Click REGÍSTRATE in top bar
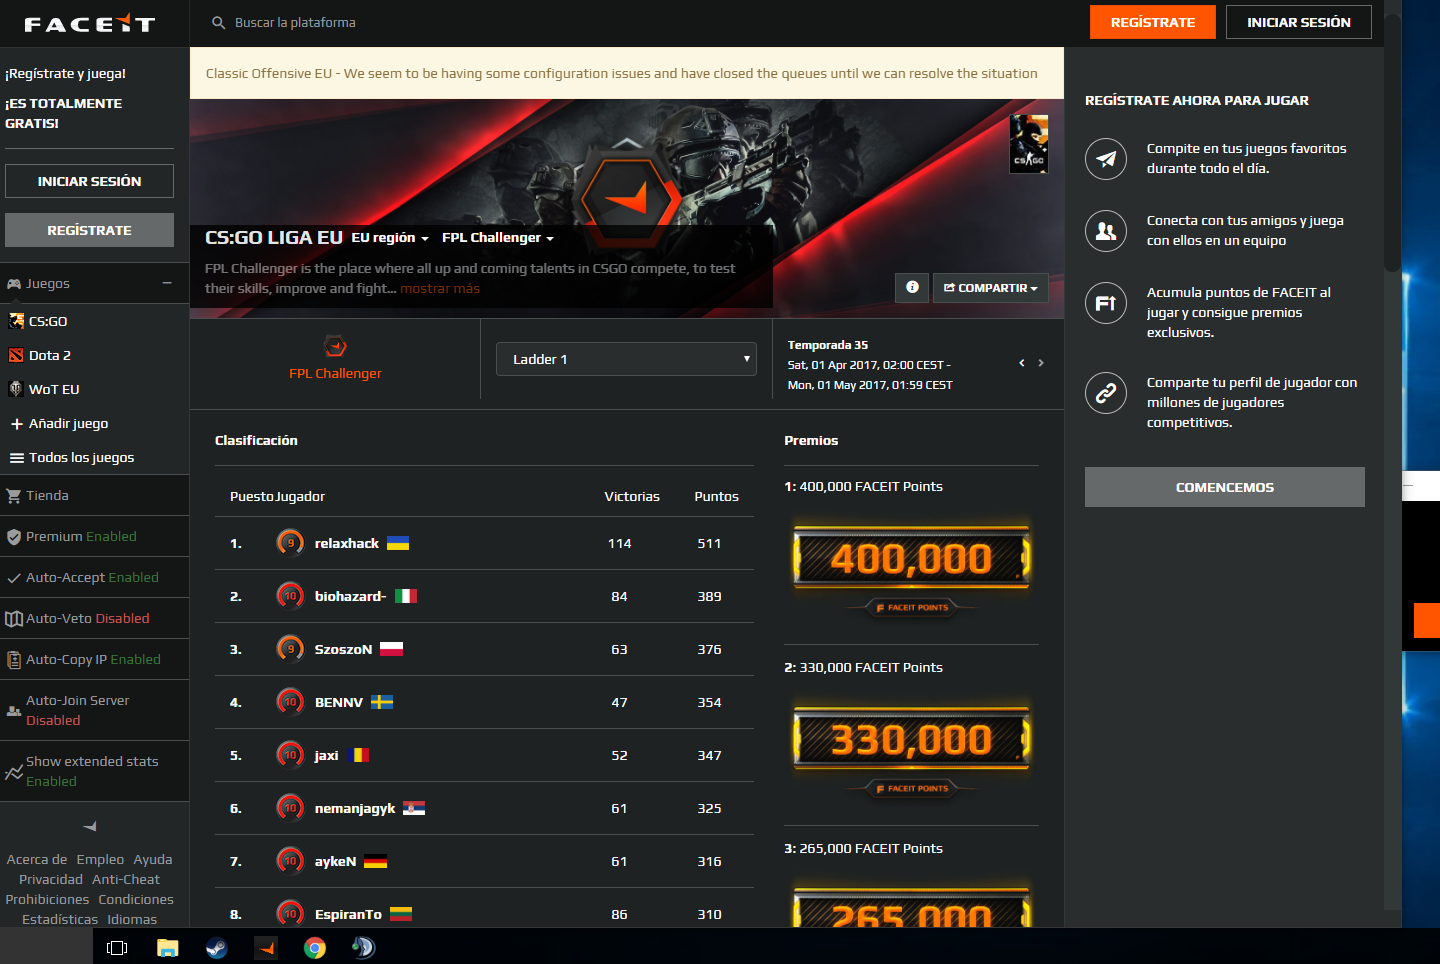This screenshot has width=1440, height=964. pyautogui.click(x=1153, y=22)
